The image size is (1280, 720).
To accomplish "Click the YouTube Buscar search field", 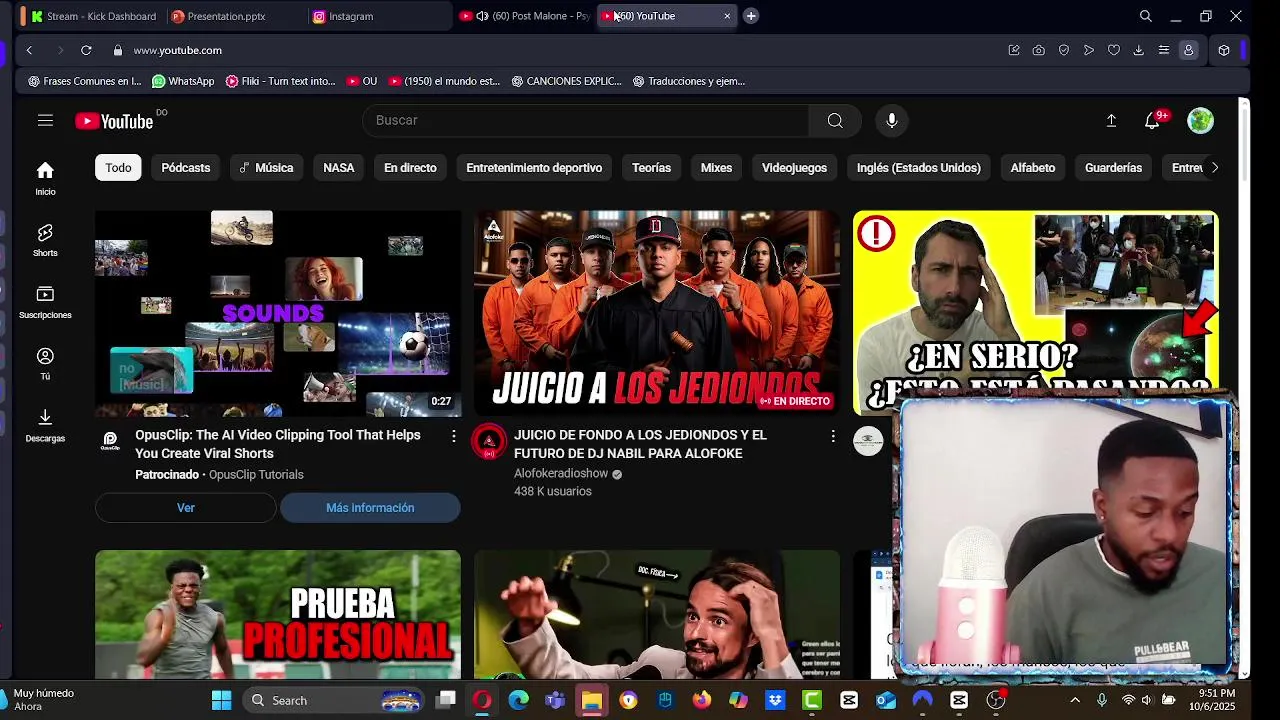I will [x=585, y=120].
